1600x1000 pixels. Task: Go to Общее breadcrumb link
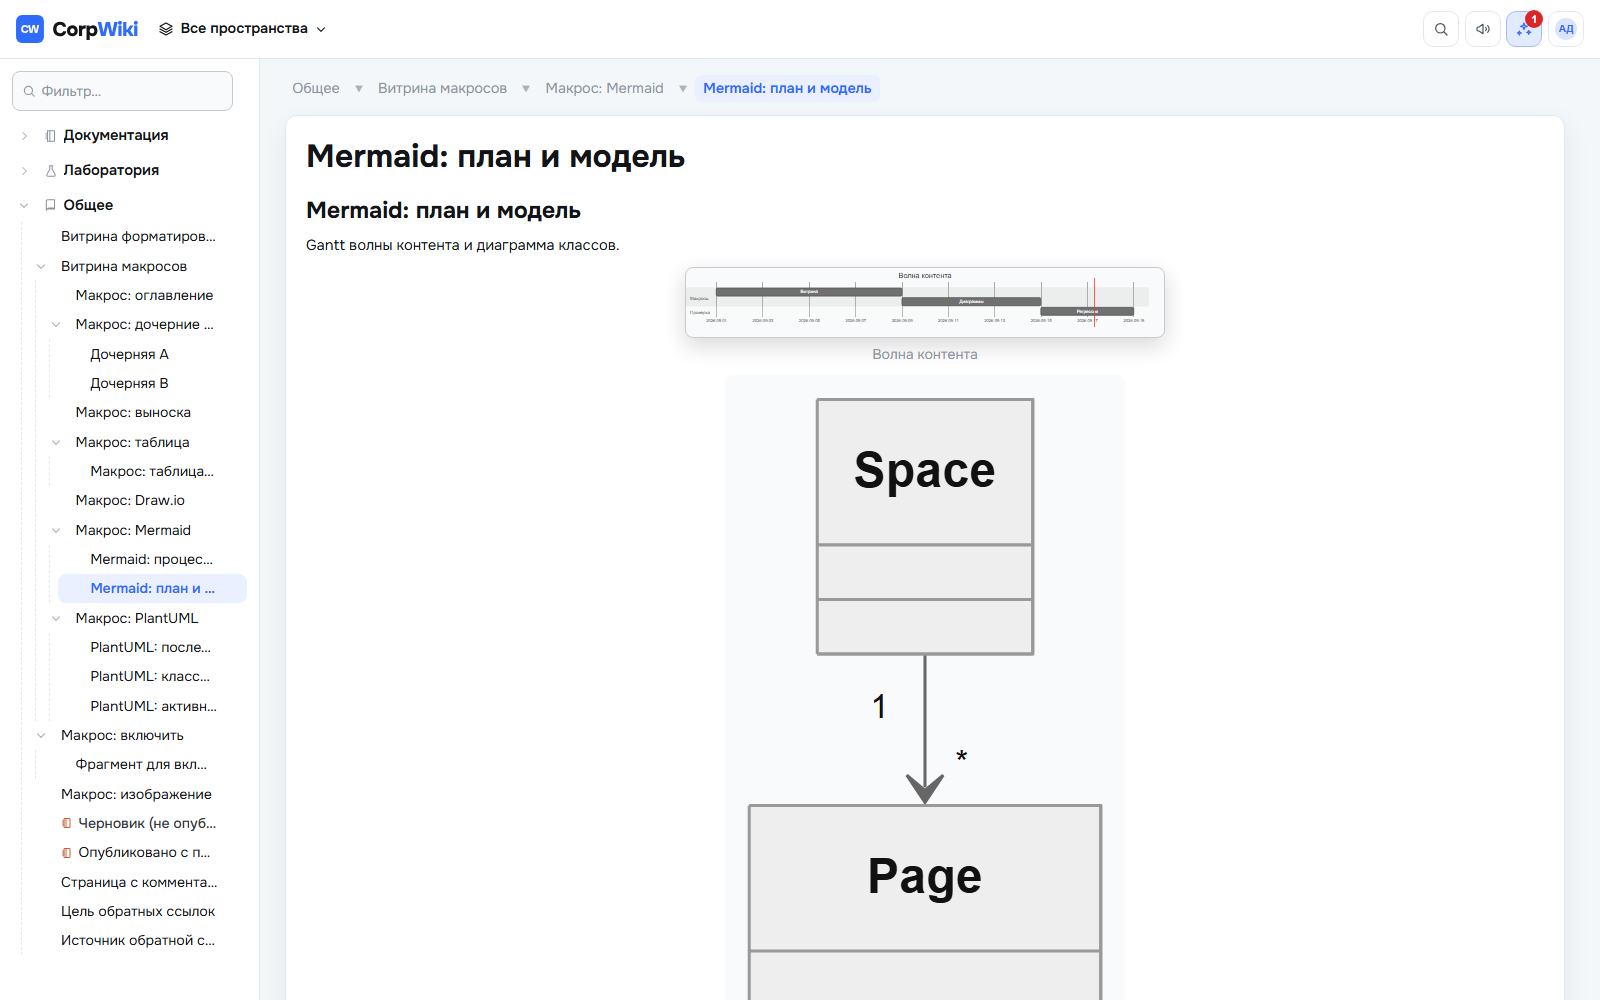point(316,88)
